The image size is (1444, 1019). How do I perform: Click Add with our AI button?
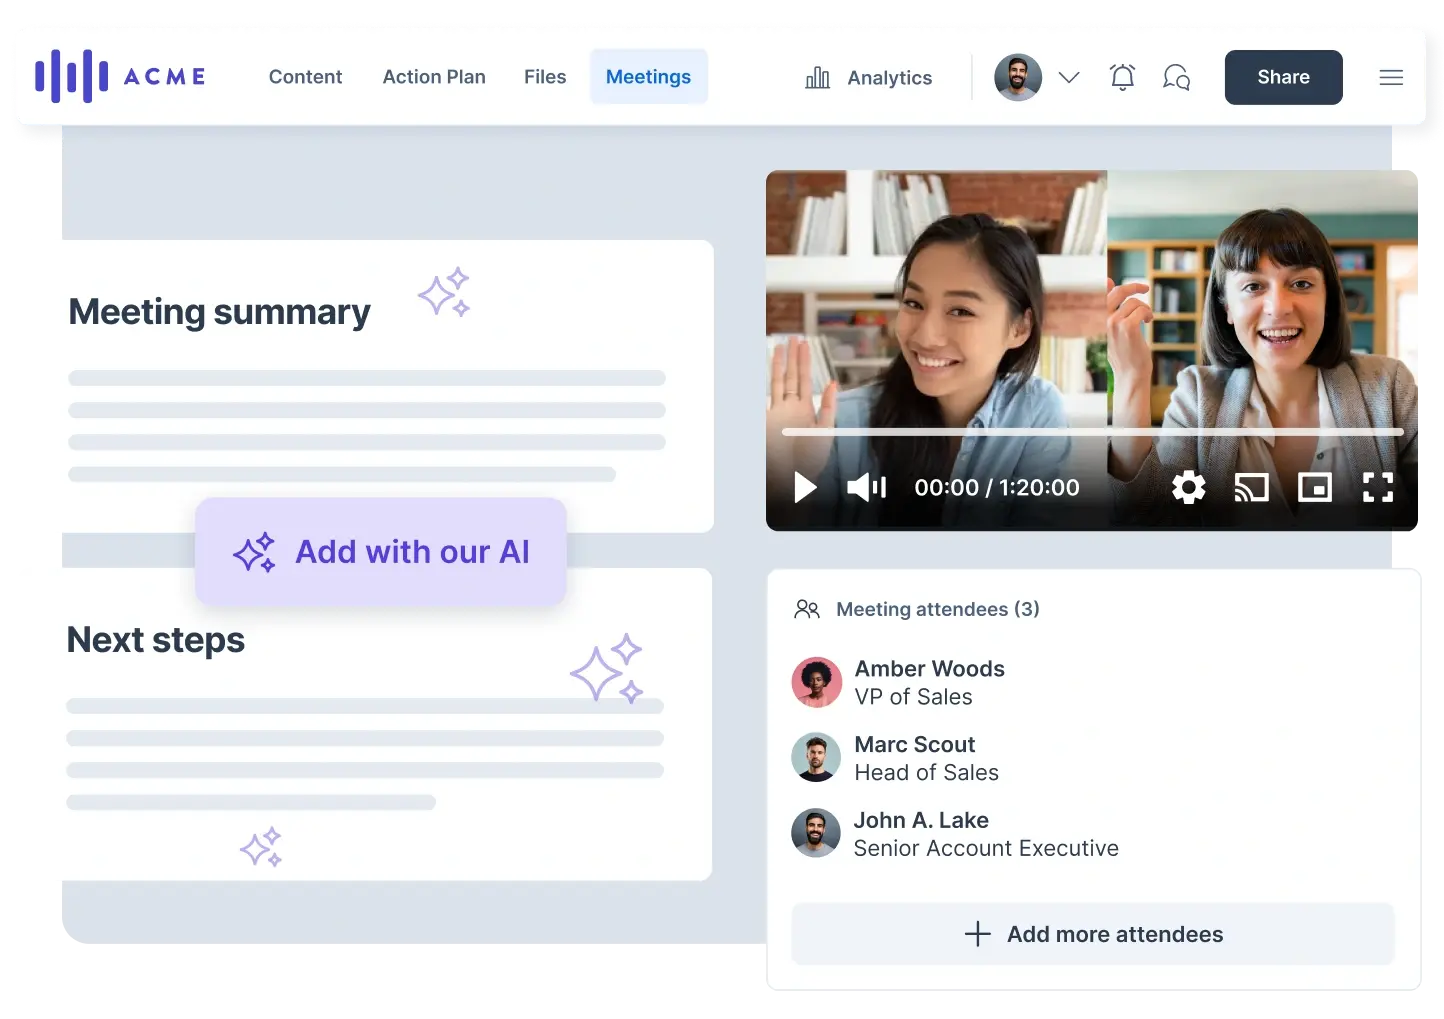click(381, 552)
